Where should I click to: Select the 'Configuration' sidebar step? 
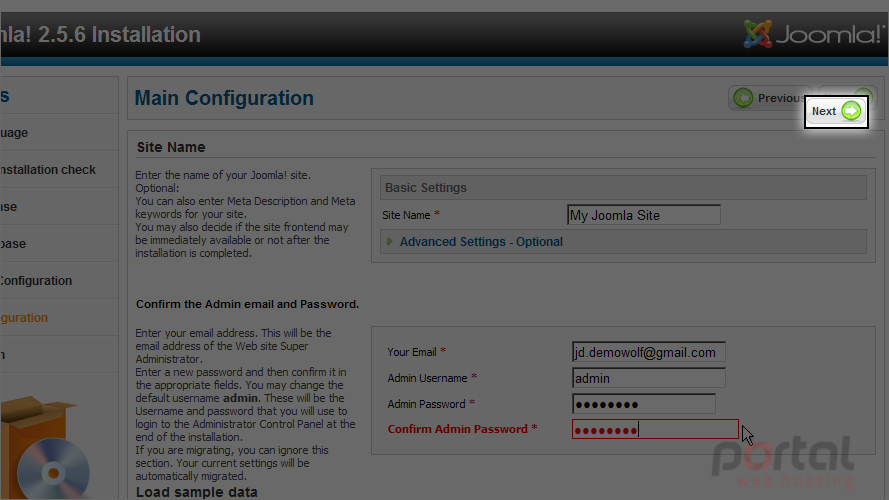tap(36, 281)
